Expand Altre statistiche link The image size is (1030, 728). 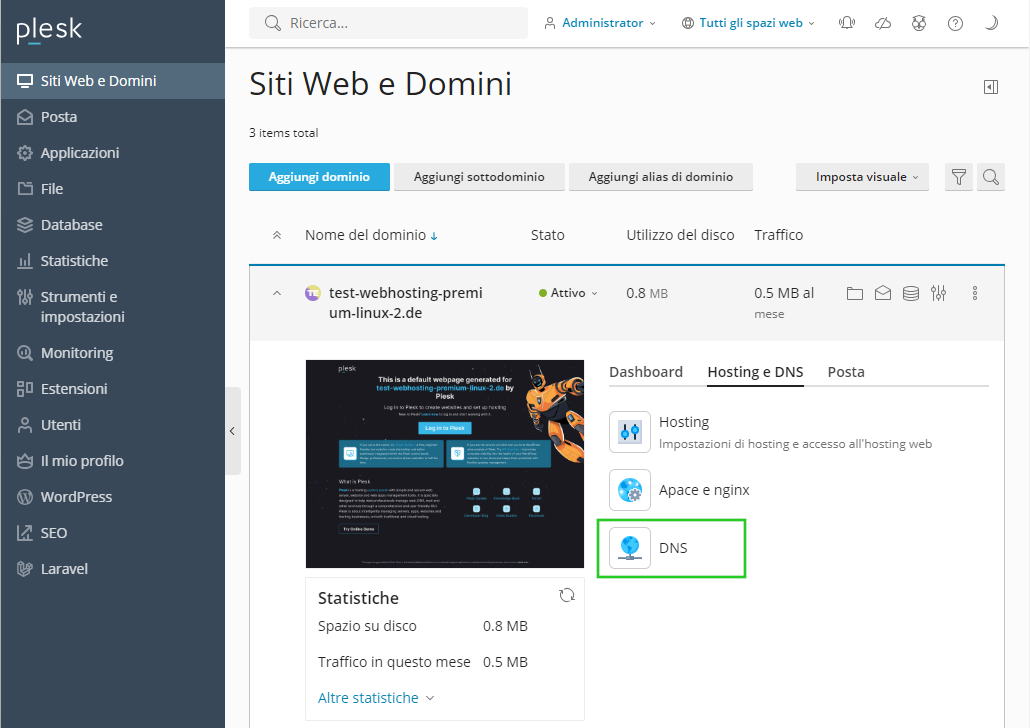[376, 698]
